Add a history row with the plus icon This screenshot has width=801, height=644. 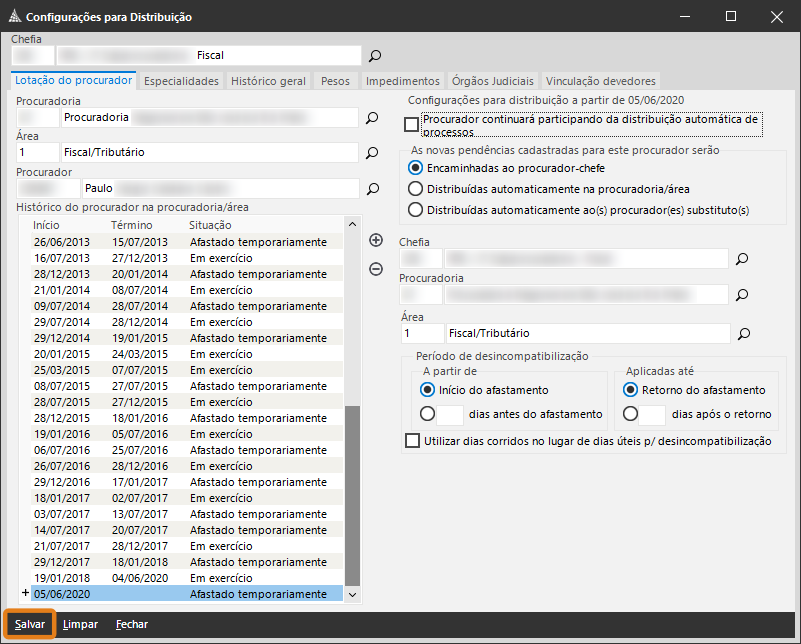(376, 240)
